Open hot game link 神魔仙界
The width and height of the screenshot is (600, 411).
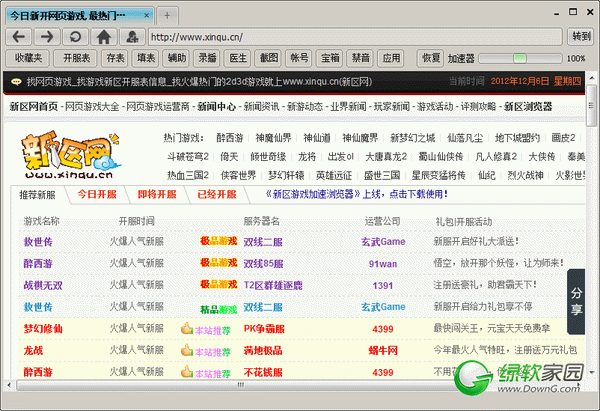[273, 138]
